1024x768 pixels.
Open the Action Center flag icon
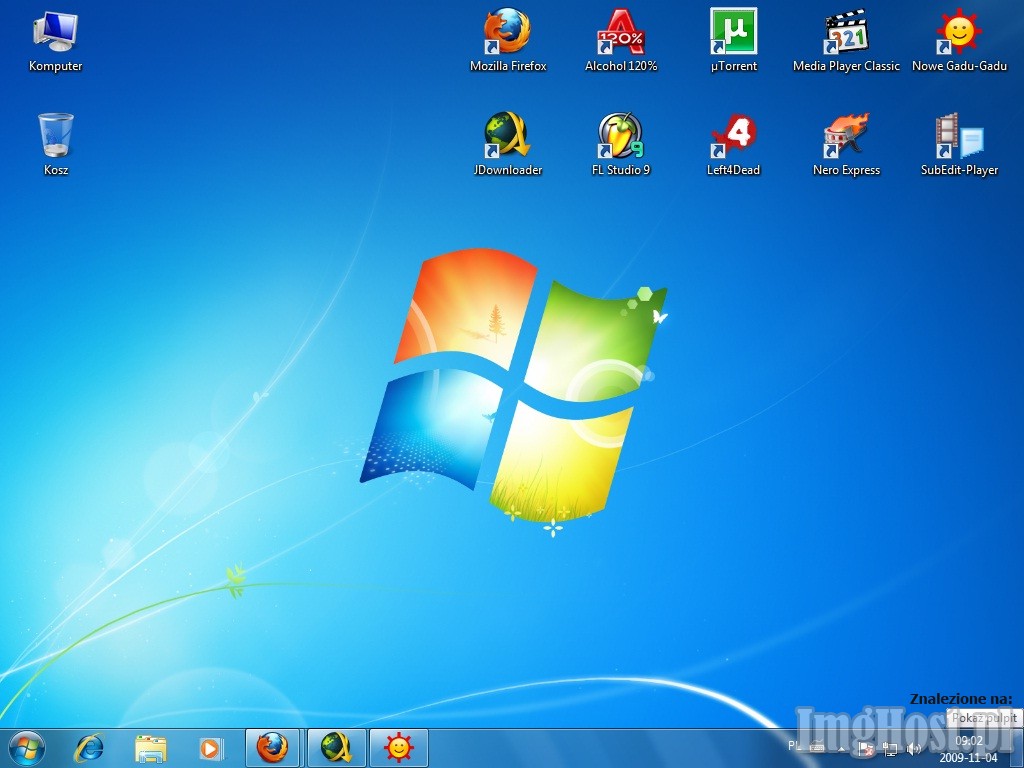click(x=865, y=749)
